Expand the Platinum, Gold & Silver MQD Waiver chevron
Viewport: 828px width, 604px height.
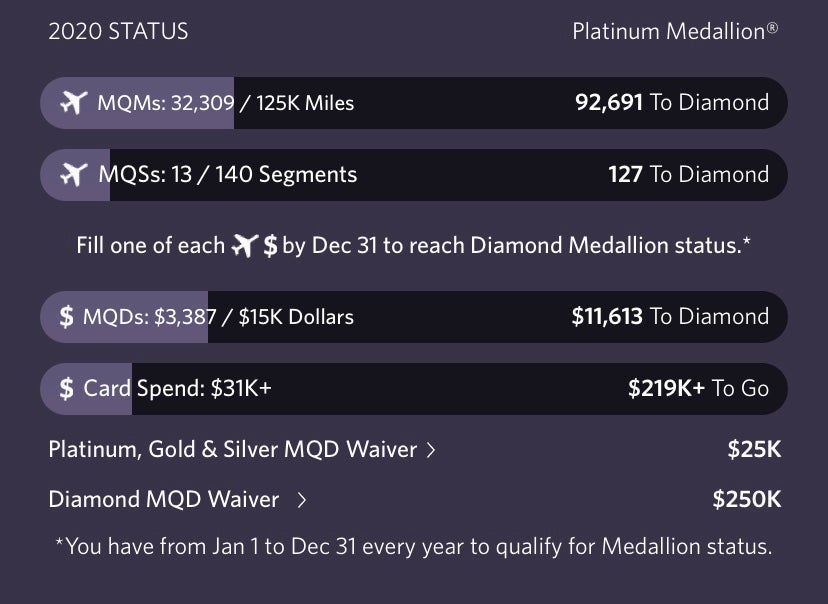tap(431, 450)
